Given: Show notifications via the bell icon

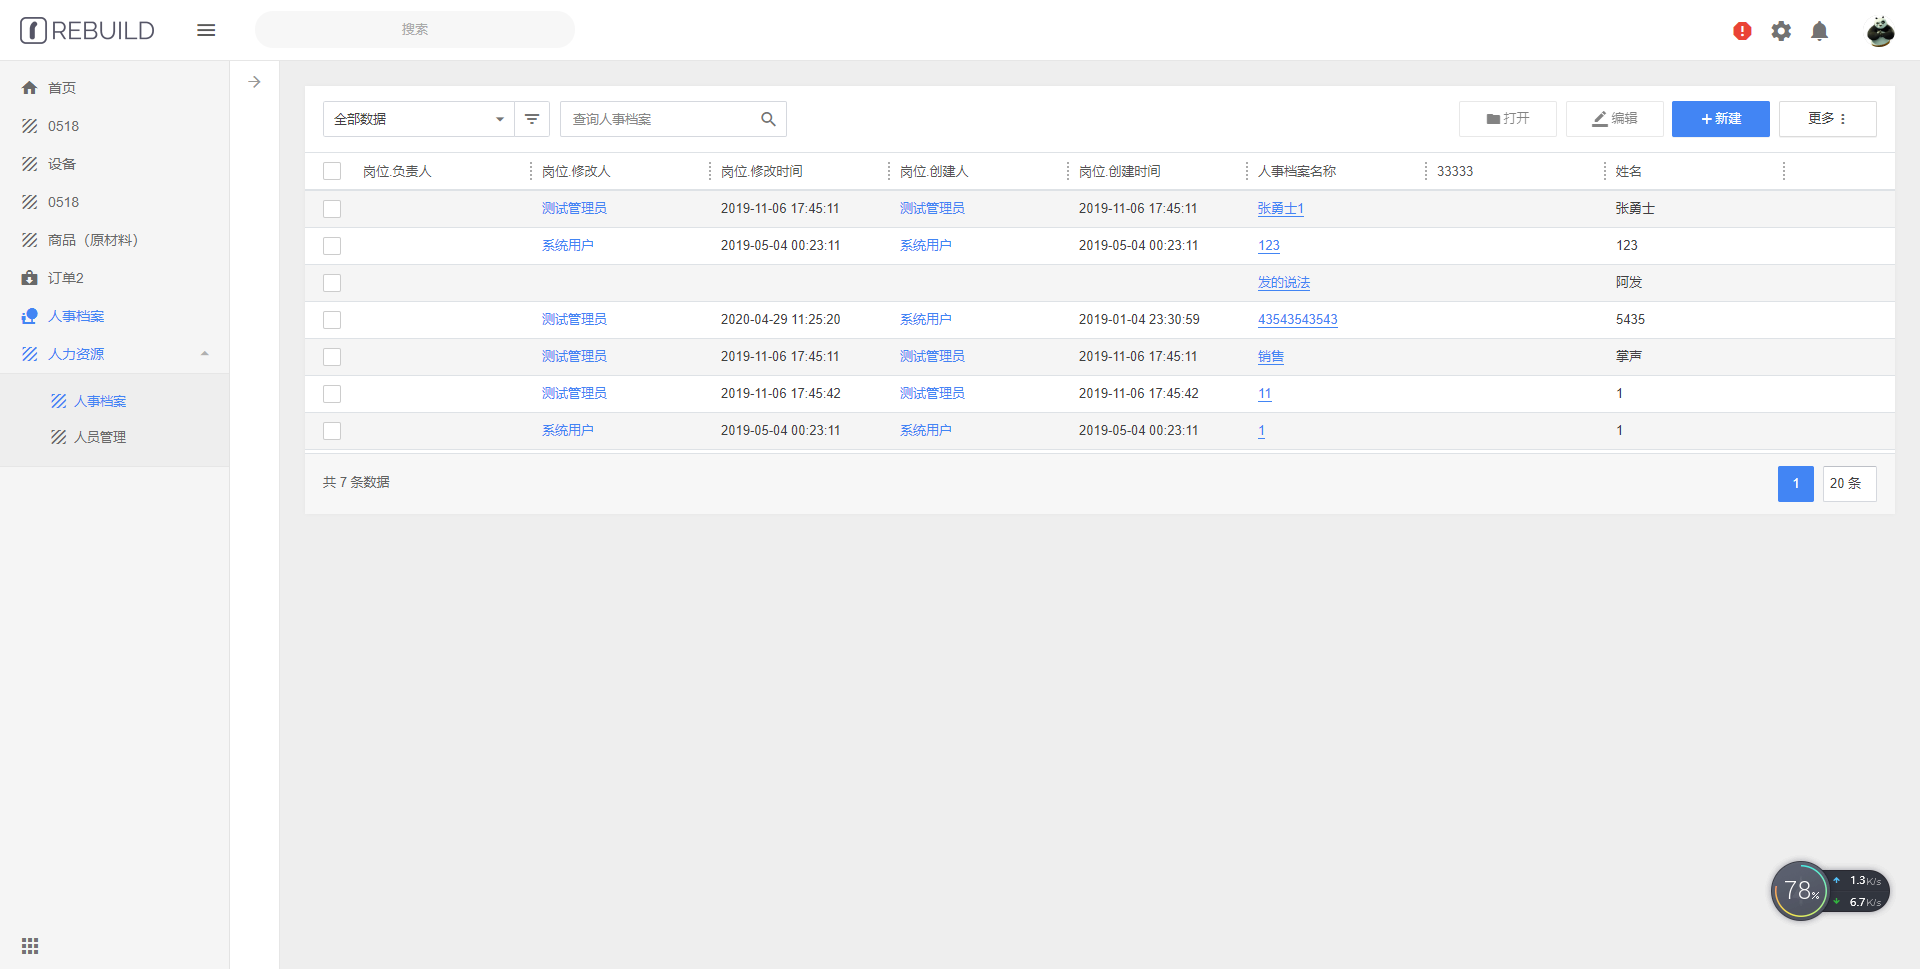Looking at the screenshot, I should point(1819,31).
